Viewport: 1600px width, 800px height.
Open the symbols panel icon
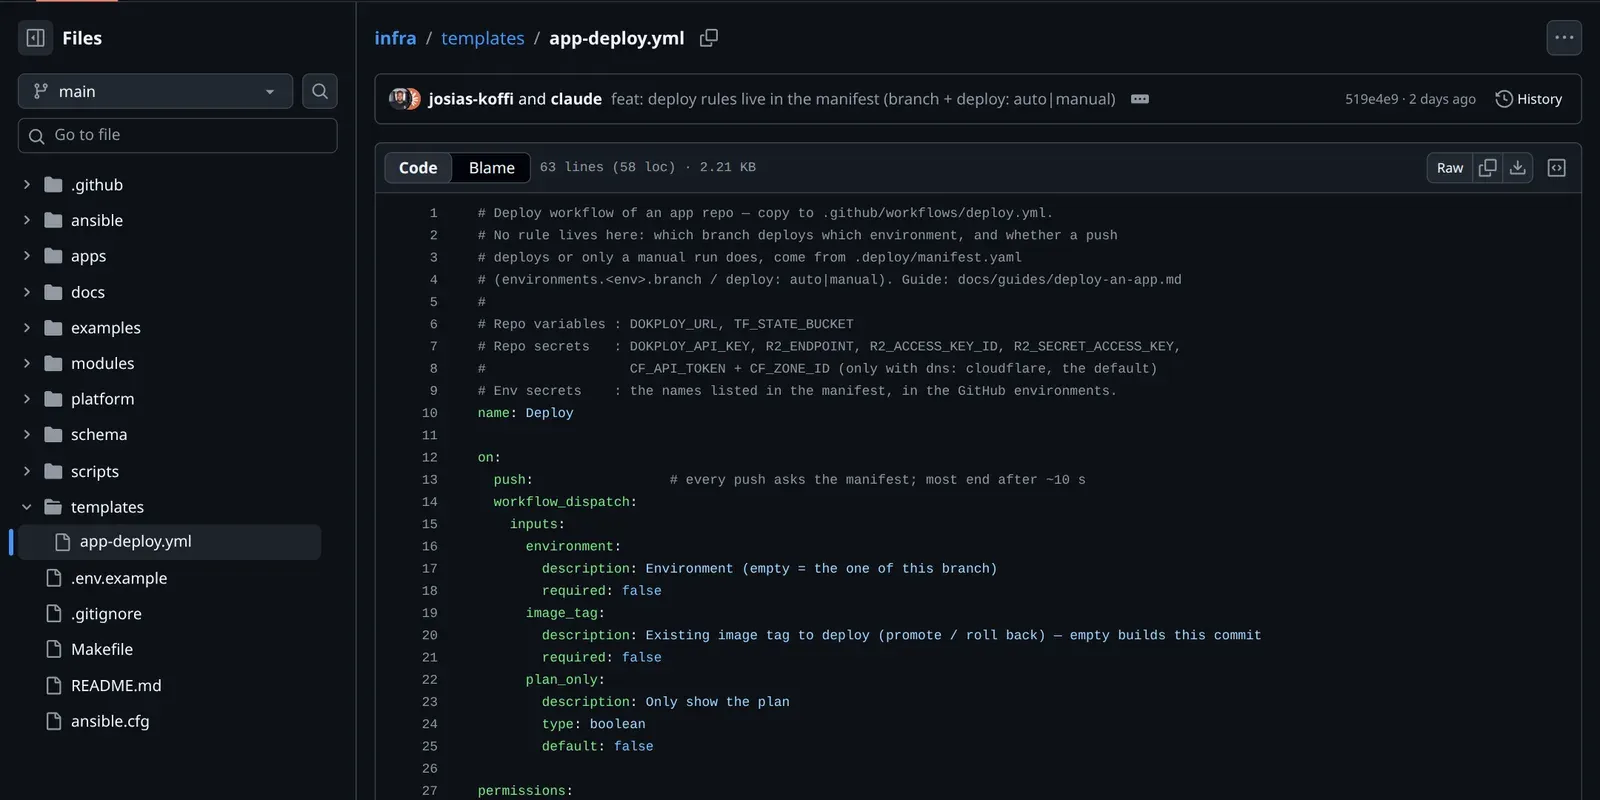pyautogui.click(x=1557, y=168)
